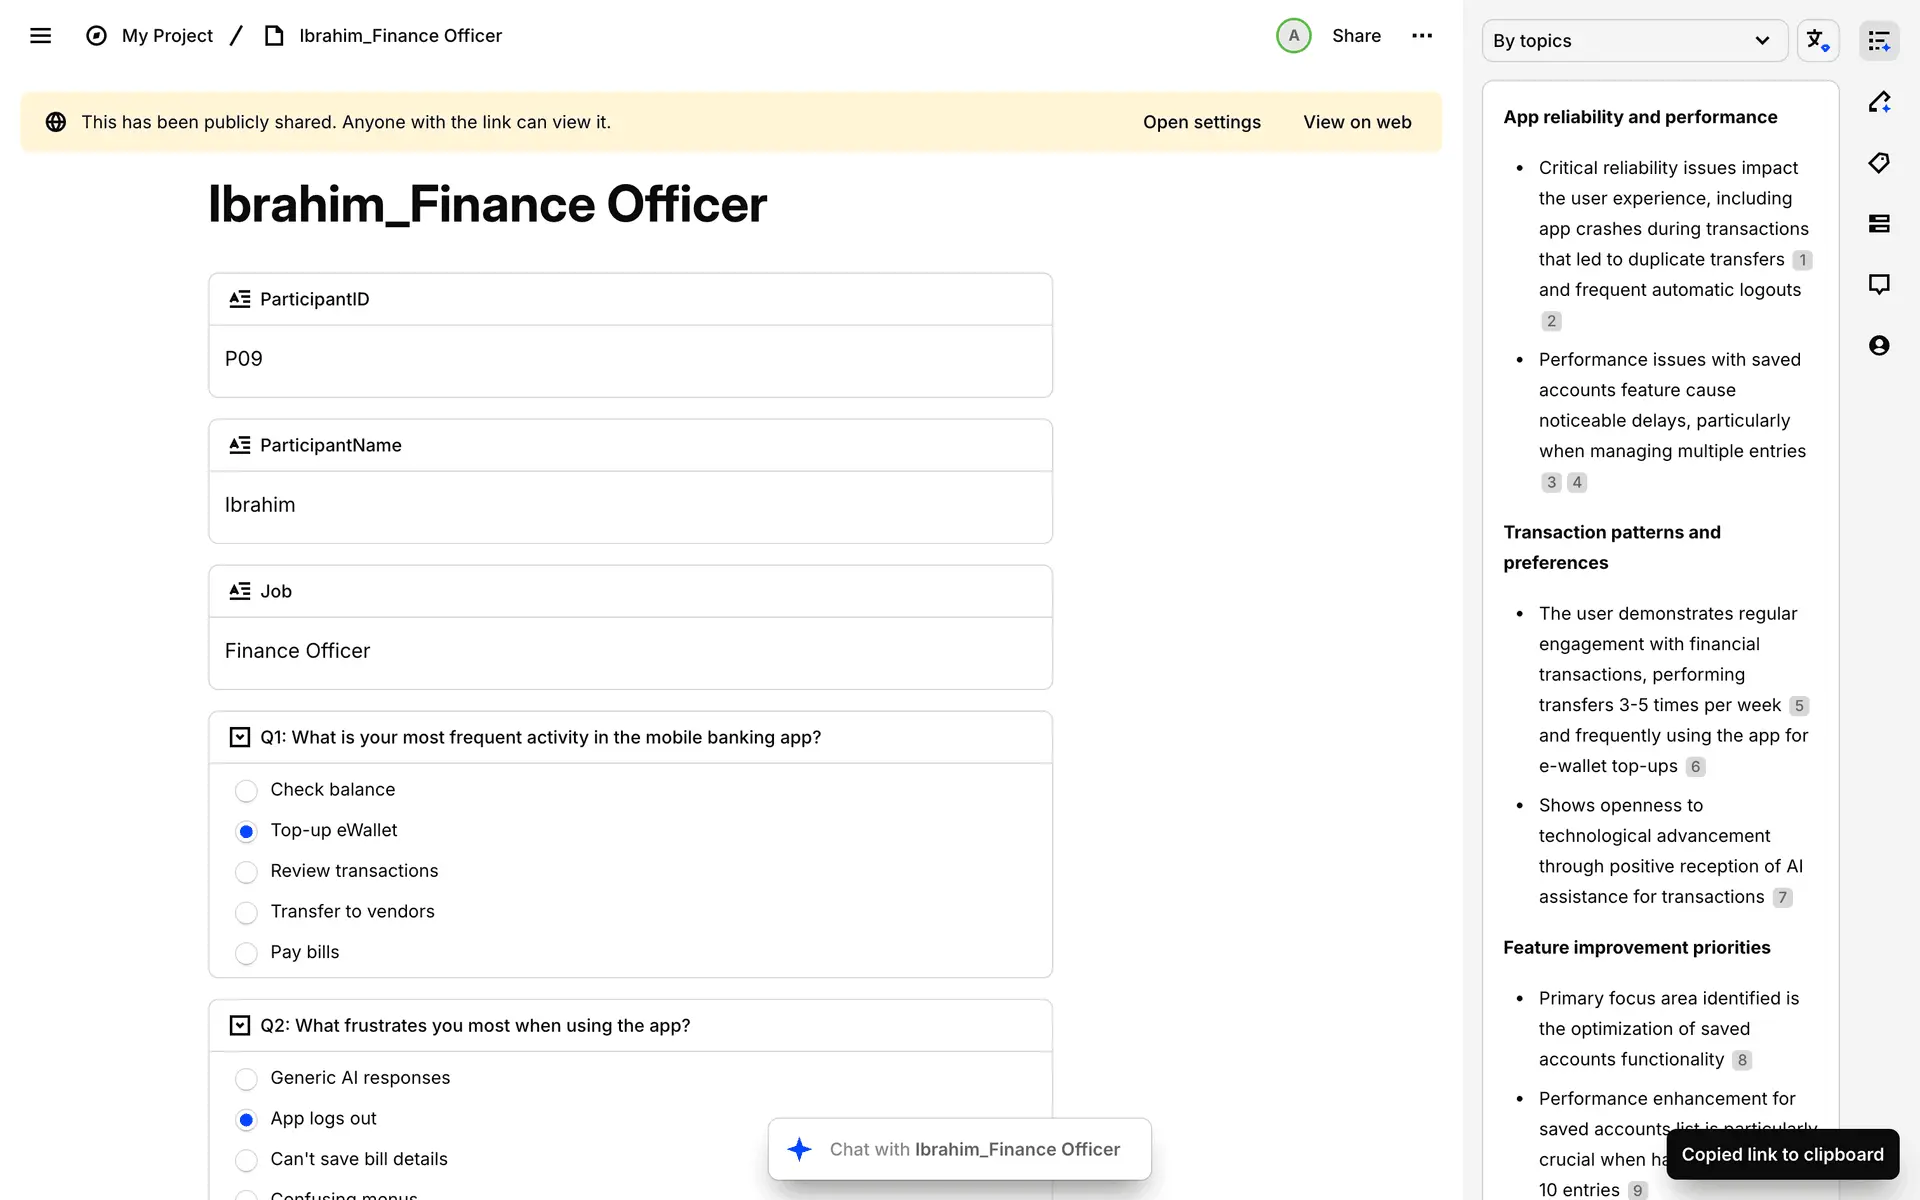
Task: Open the fields panel icon in the sidebar
Action: tap(1879, 224)
